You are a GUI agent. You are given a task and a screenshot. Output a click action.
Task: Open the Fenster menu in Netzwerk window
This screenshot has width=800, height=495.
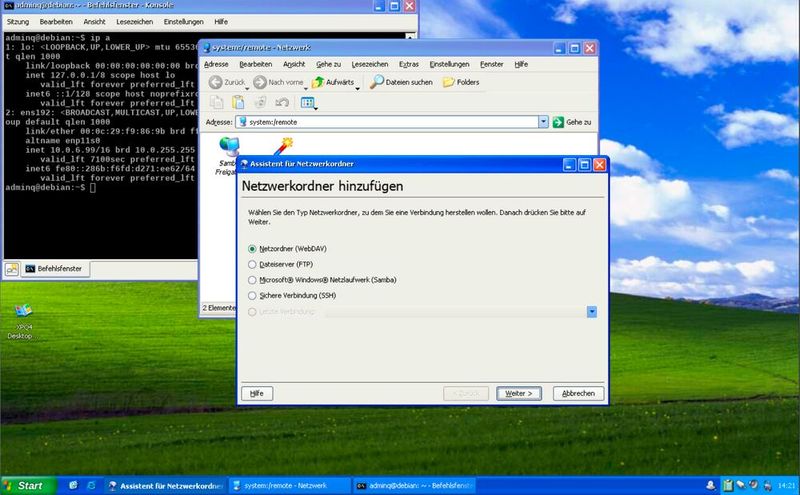(x=491, y=64)
